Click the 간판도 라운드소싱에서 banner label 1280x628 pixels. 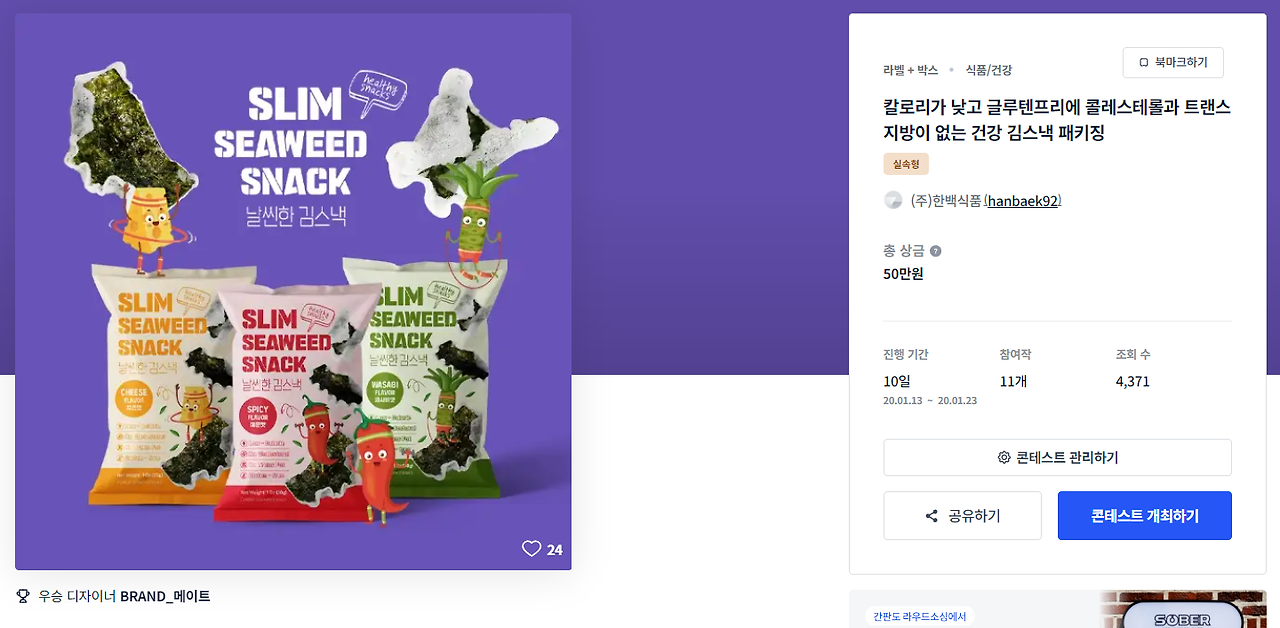pos(920,617)
